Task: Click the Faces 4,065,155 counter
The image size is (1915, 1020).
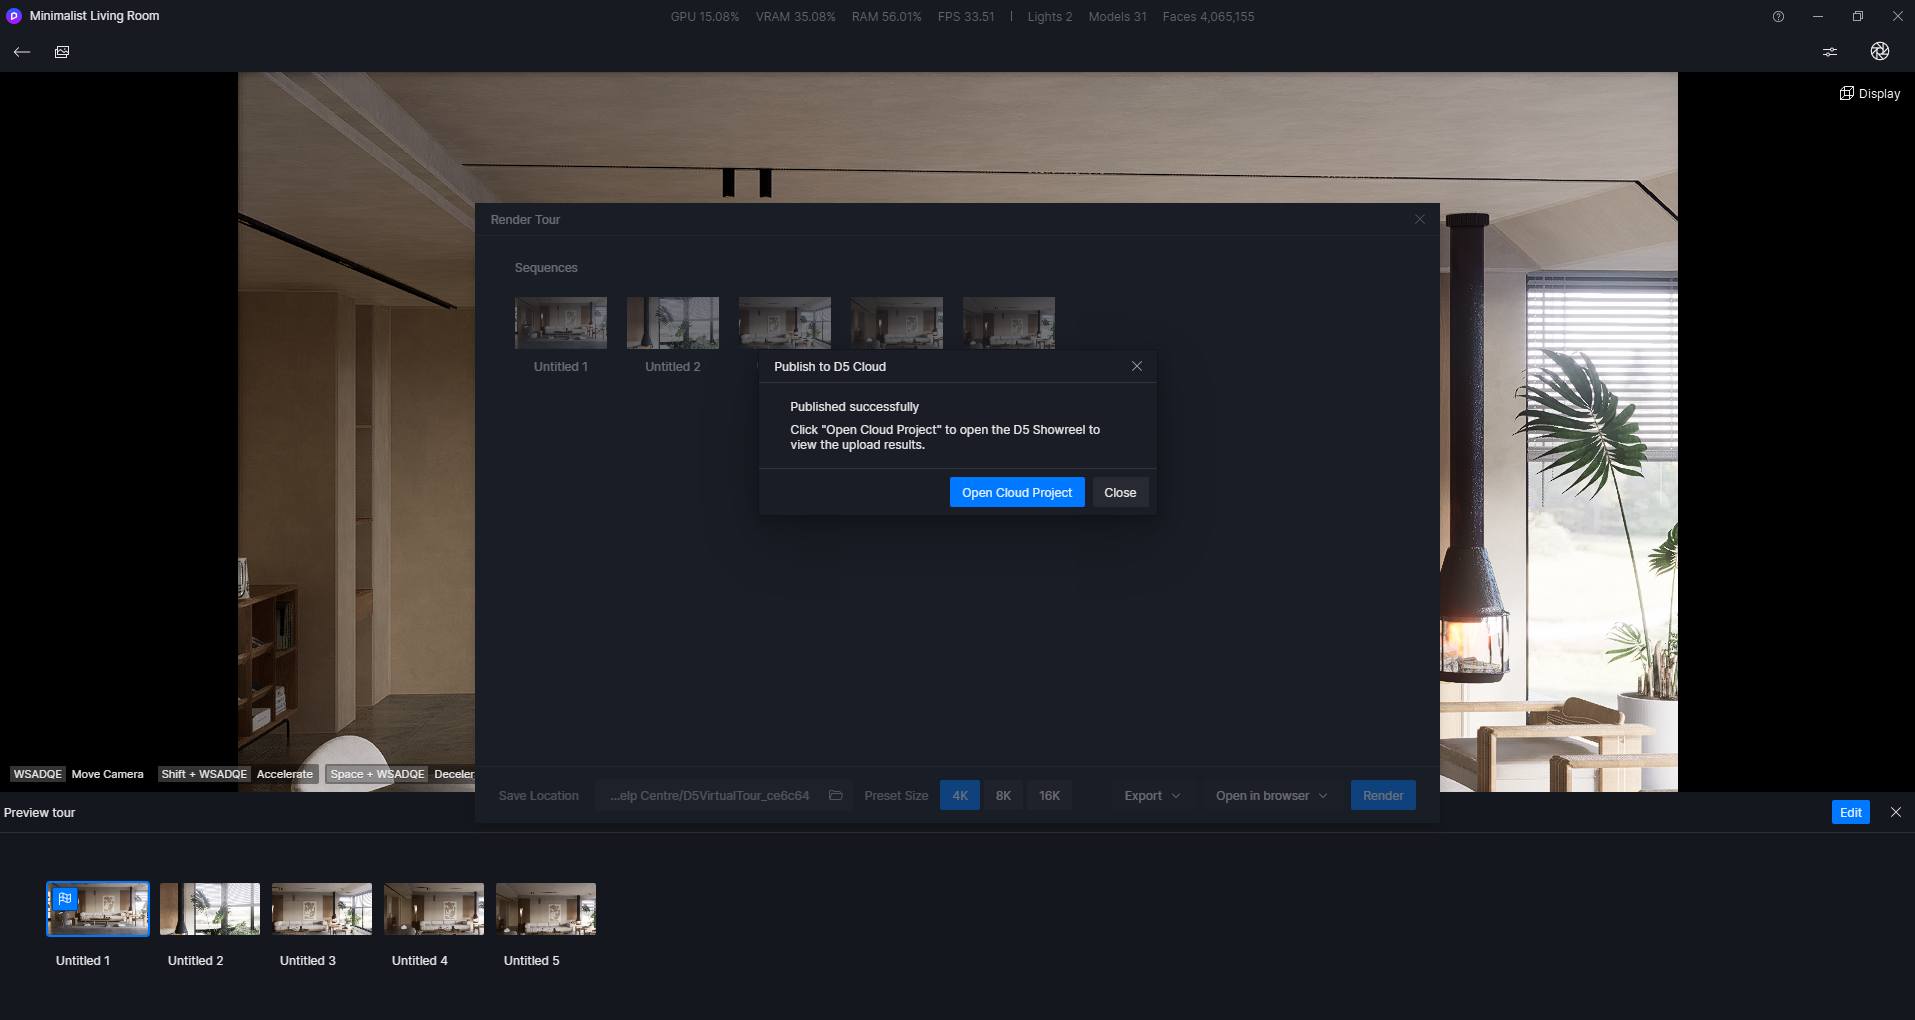Action: click(x=1208, y=16)
